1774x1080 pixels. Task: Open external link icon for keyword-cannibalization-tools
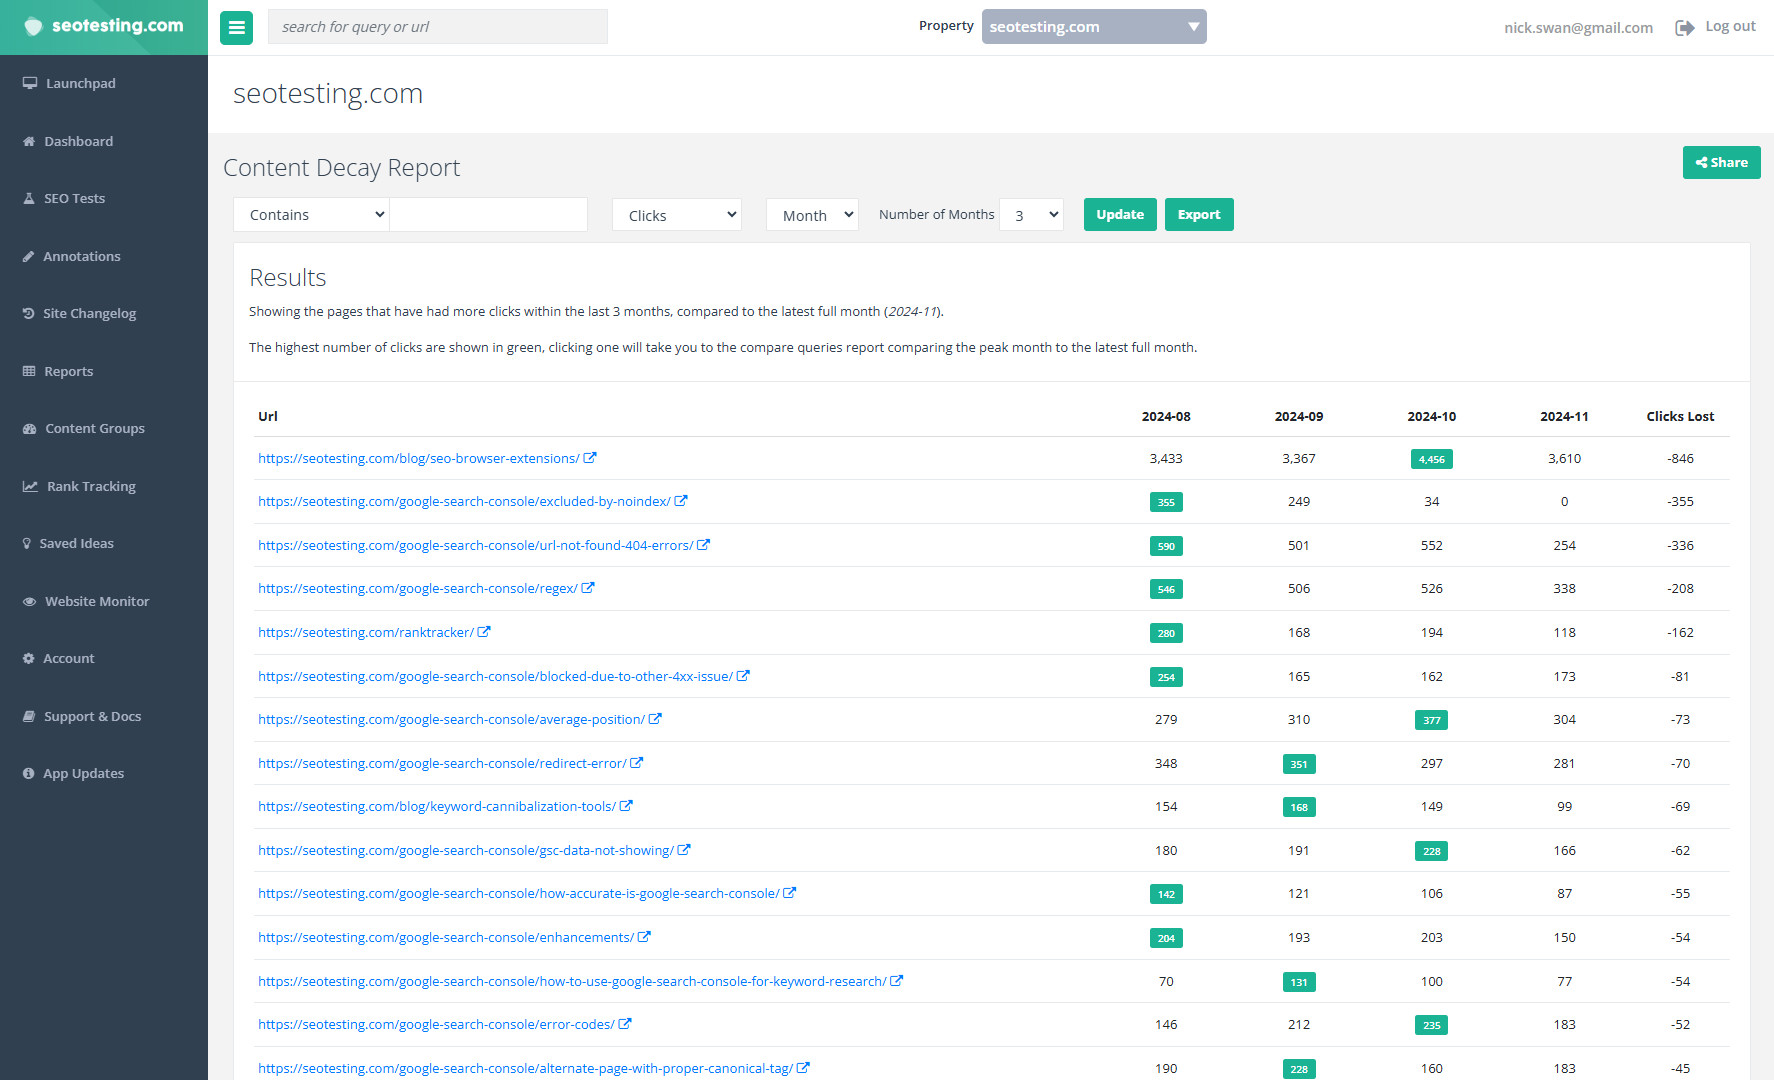pos(626,806)
